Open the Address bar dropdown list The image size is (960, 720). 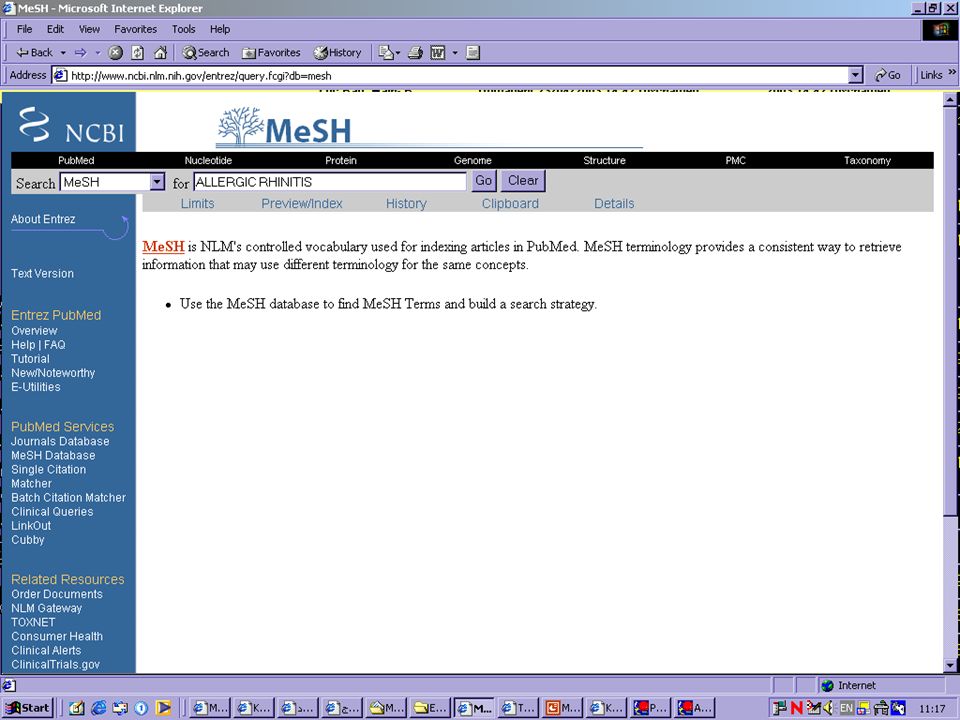tap(856, 75)
